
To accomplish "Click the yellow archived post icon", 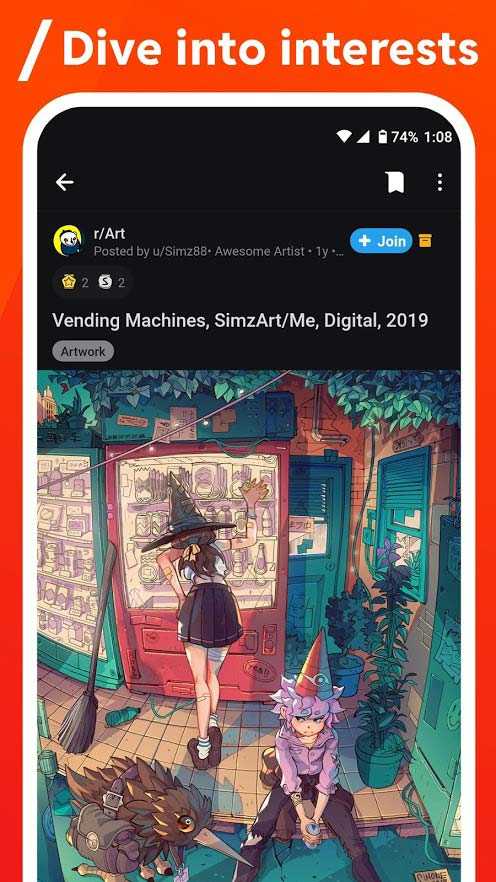I will pos(426,241).
